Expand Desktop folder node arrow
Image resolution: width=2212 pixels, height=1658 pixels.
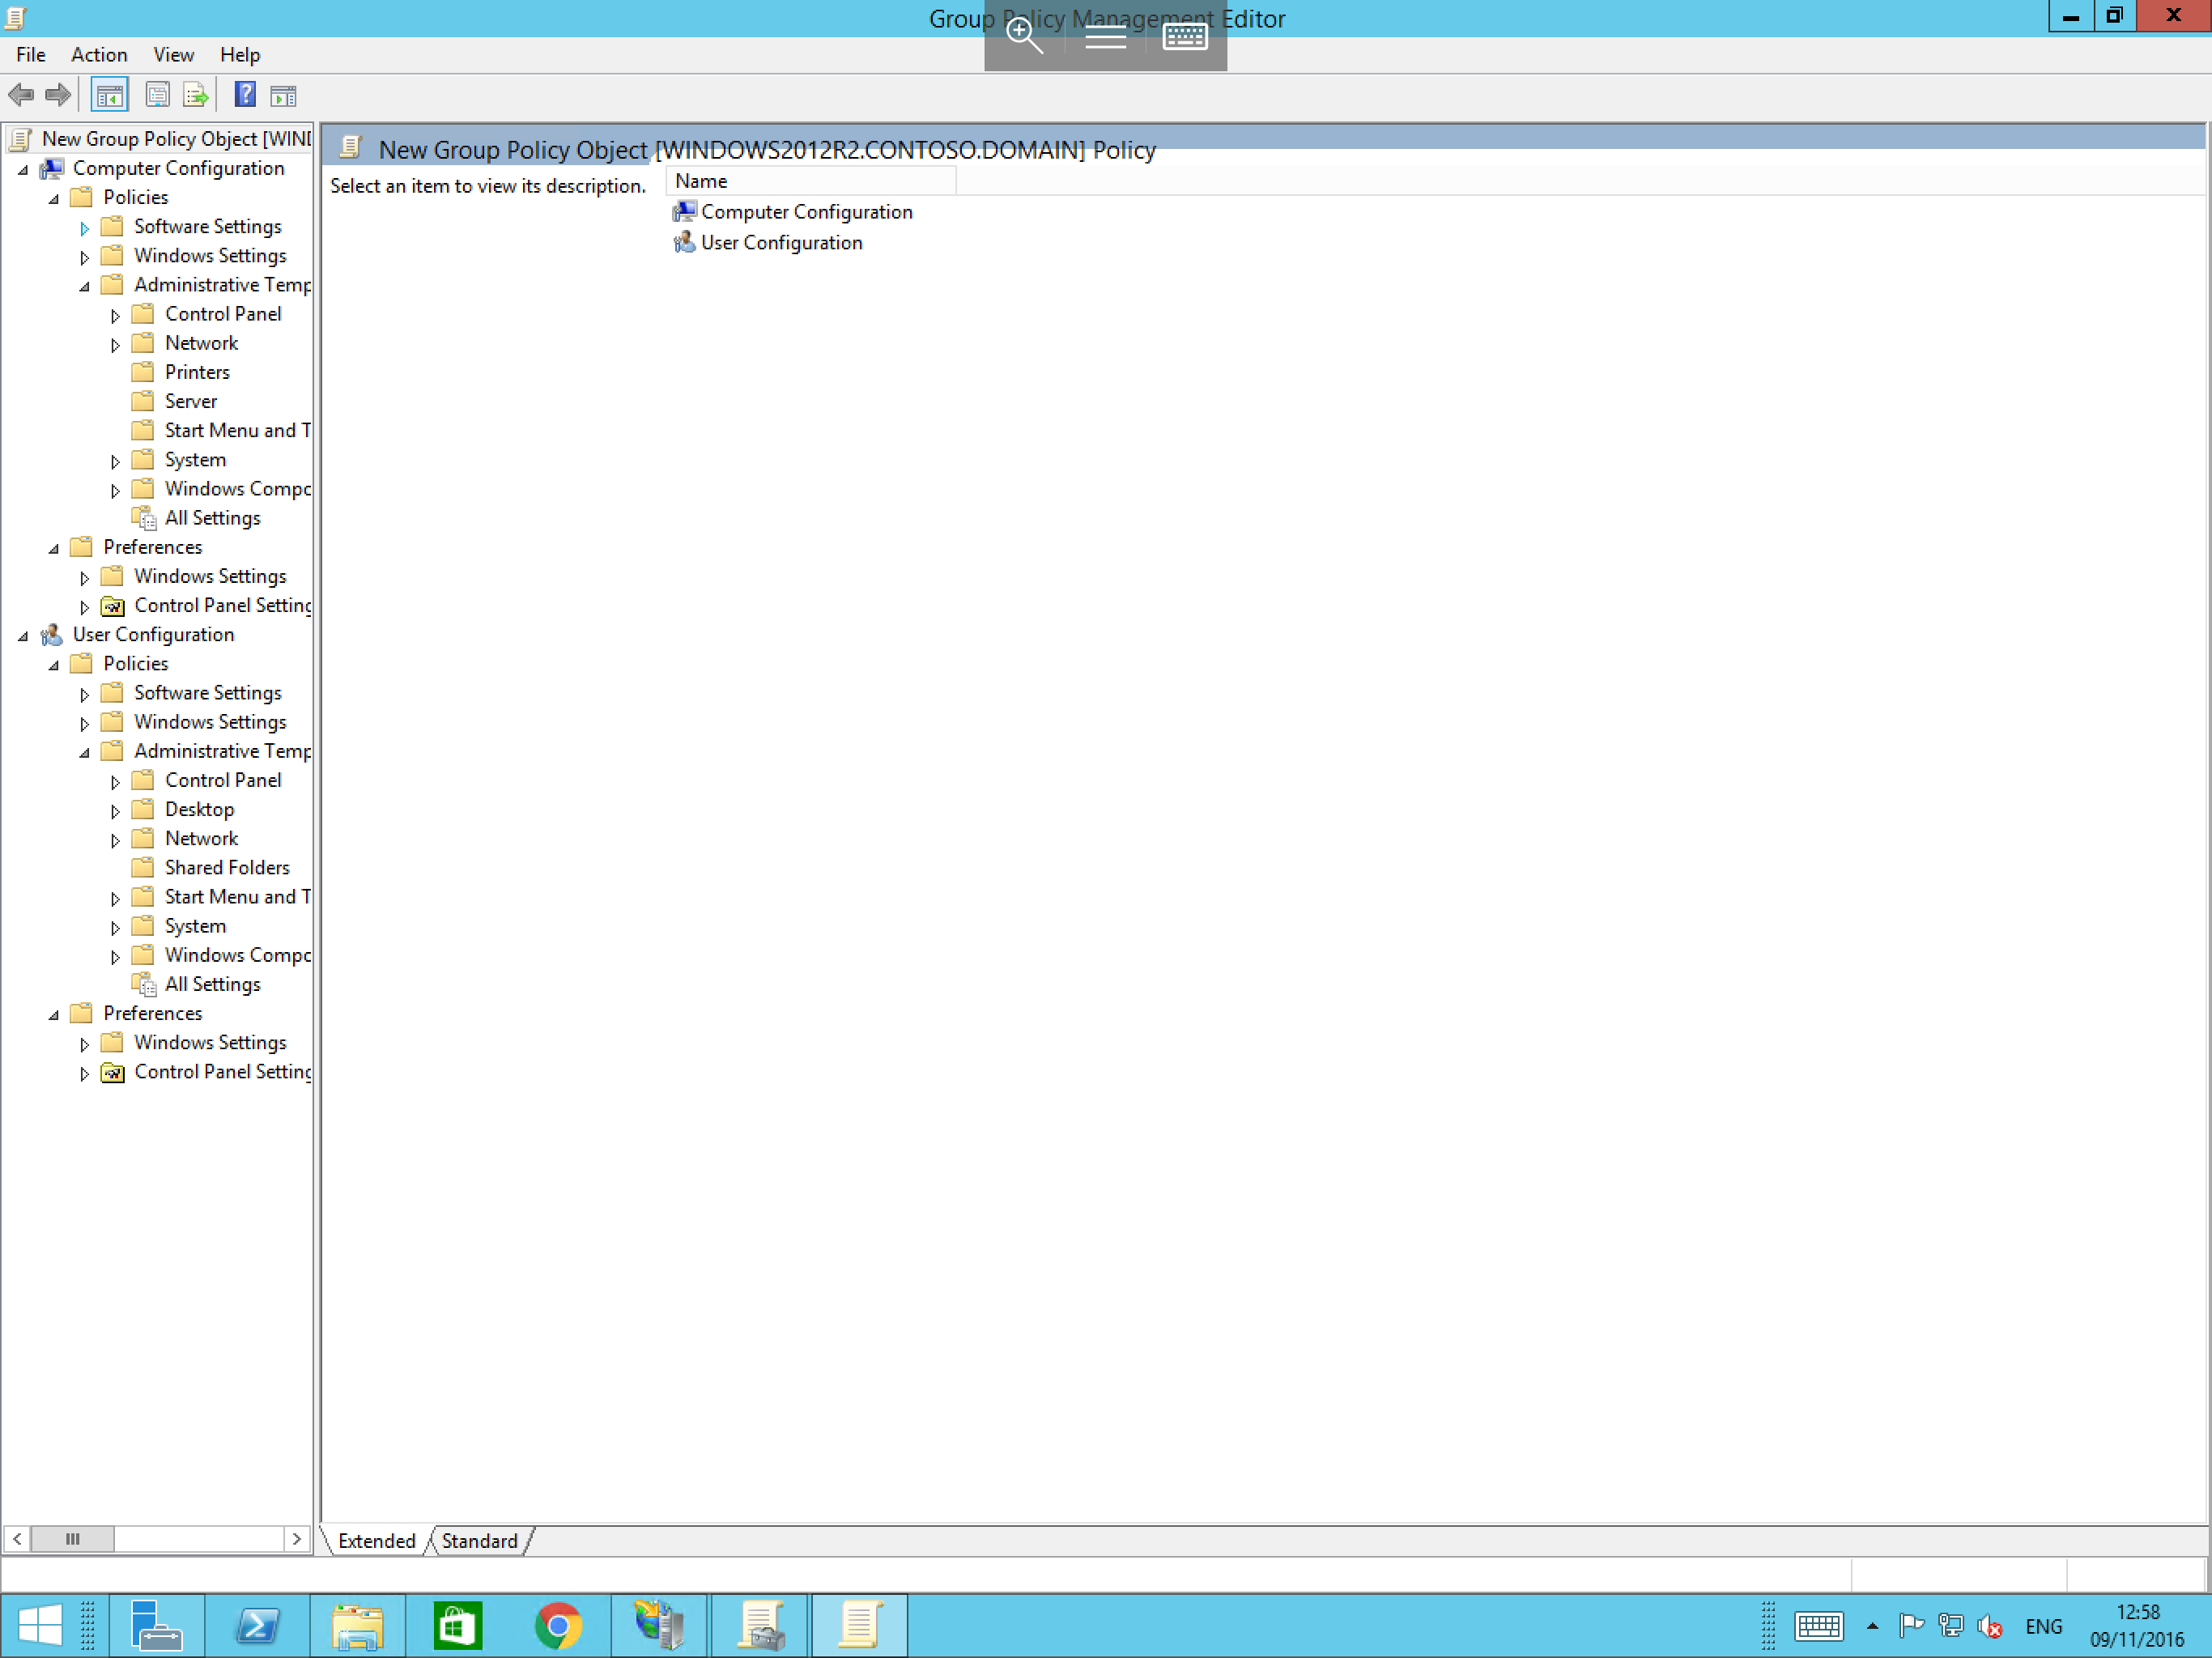pyautogui.click(x=115, y=811)
